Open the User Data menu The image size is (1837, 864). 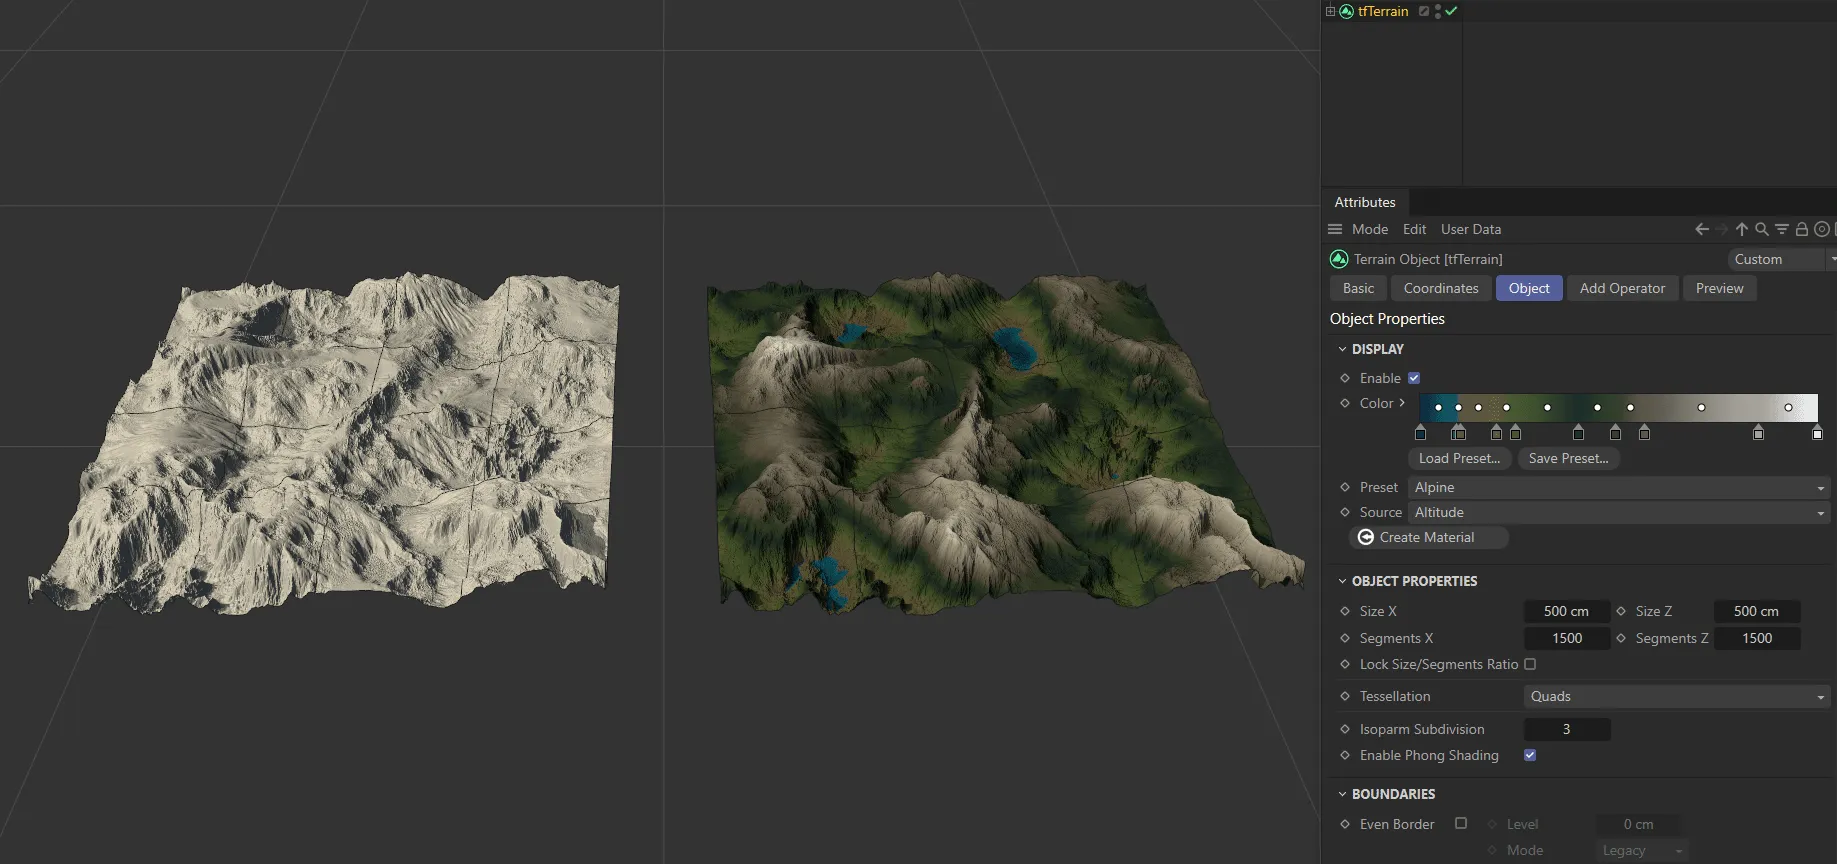point(1471,229)
